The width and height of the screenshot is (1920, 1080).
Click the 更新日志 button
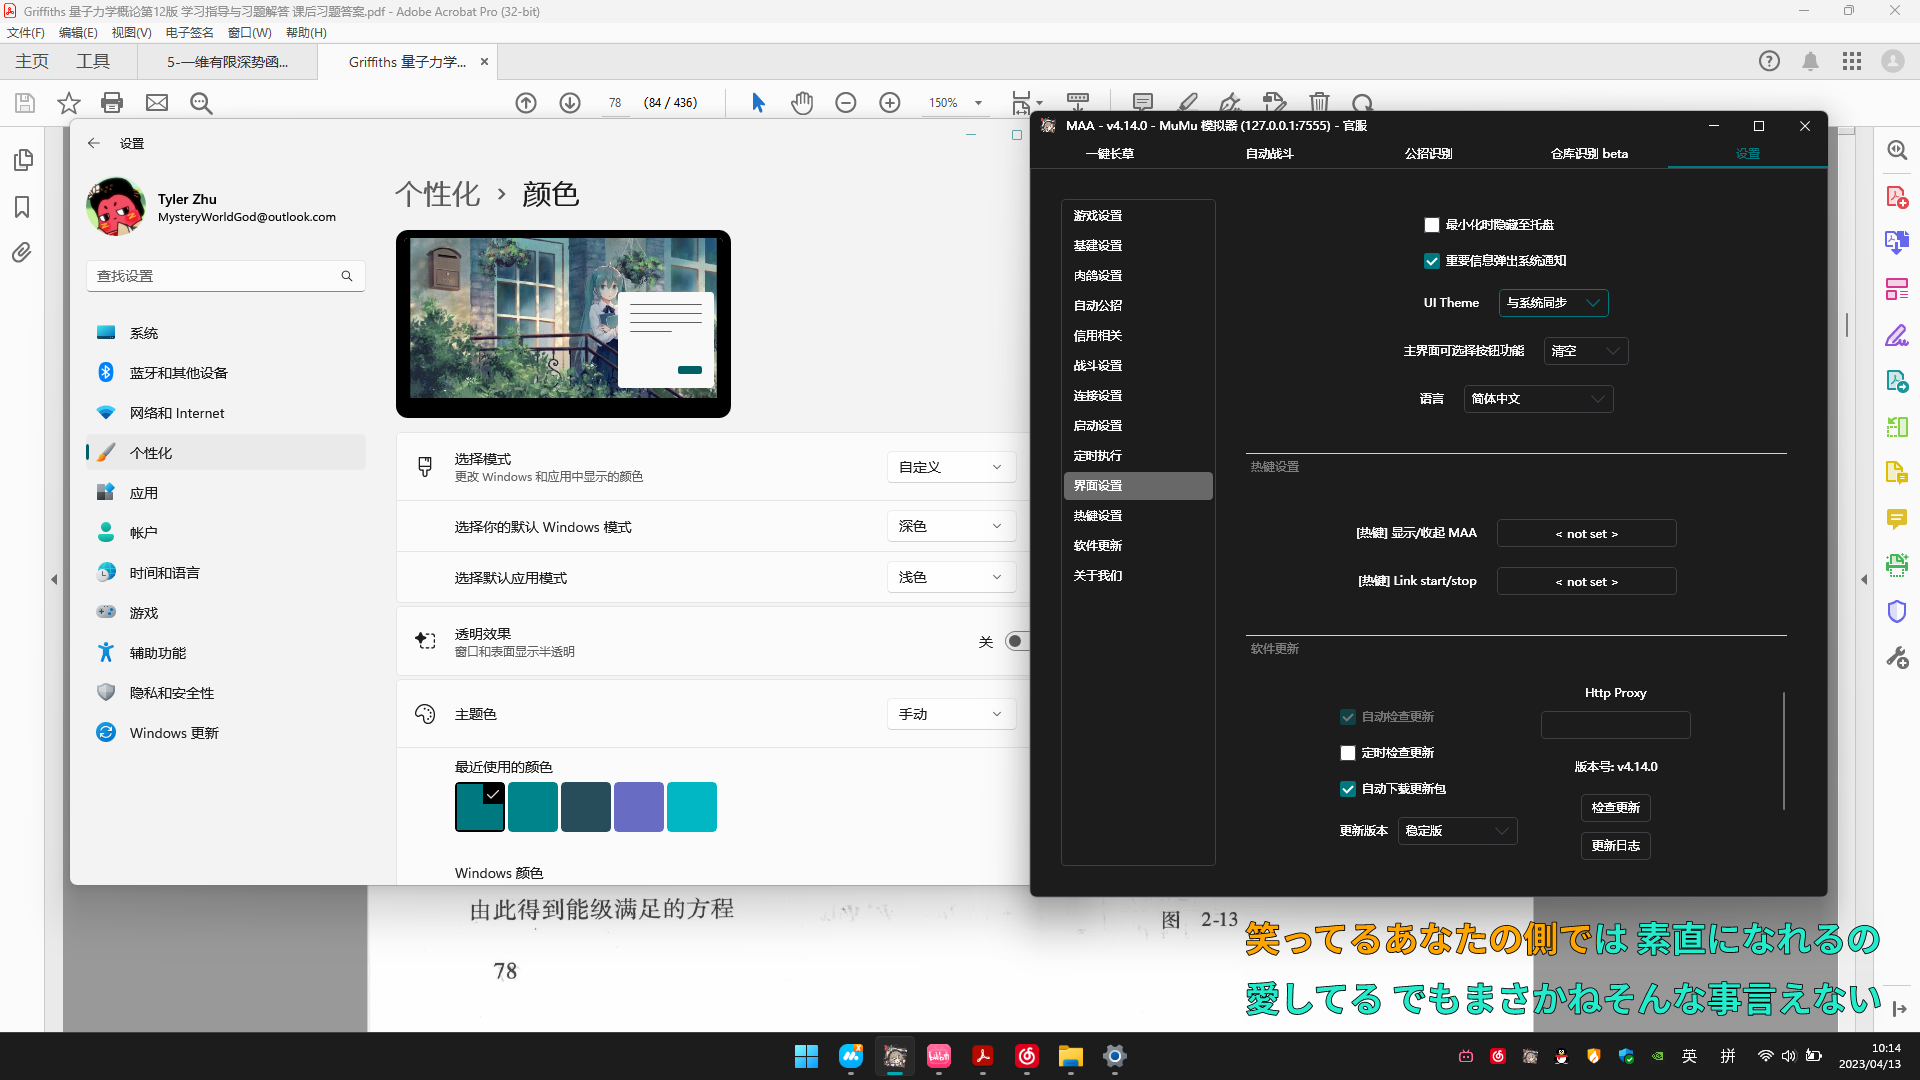pos(1615,845)
